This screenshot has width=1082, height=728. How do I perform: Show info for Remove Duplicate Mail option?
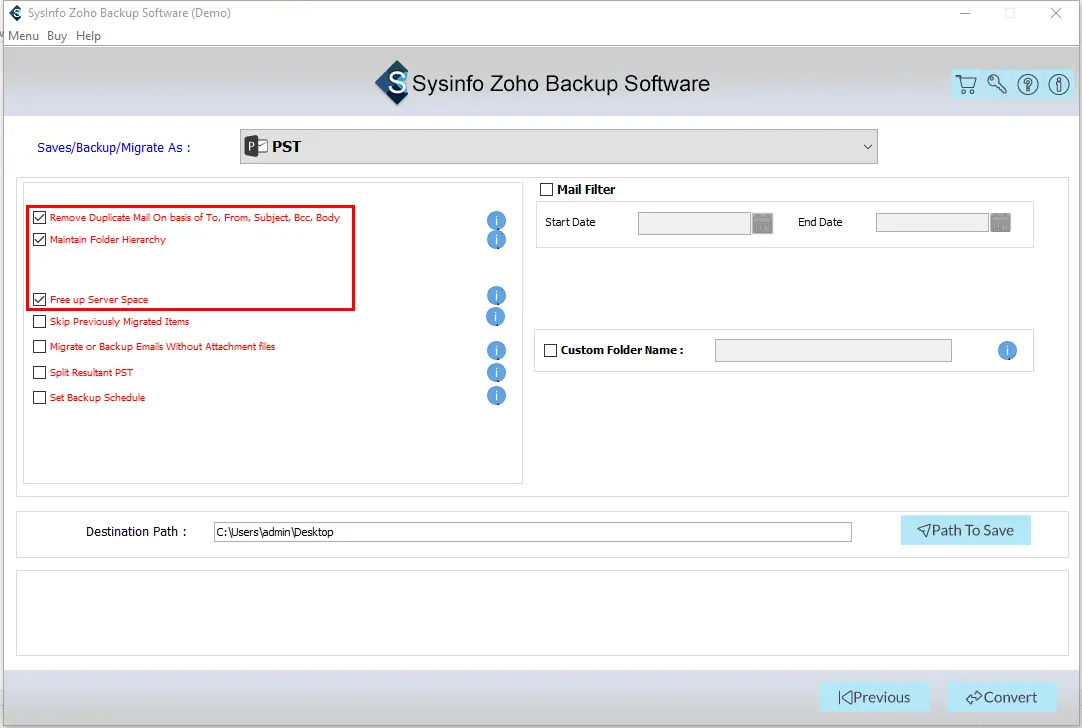click(x=496, y=220)
